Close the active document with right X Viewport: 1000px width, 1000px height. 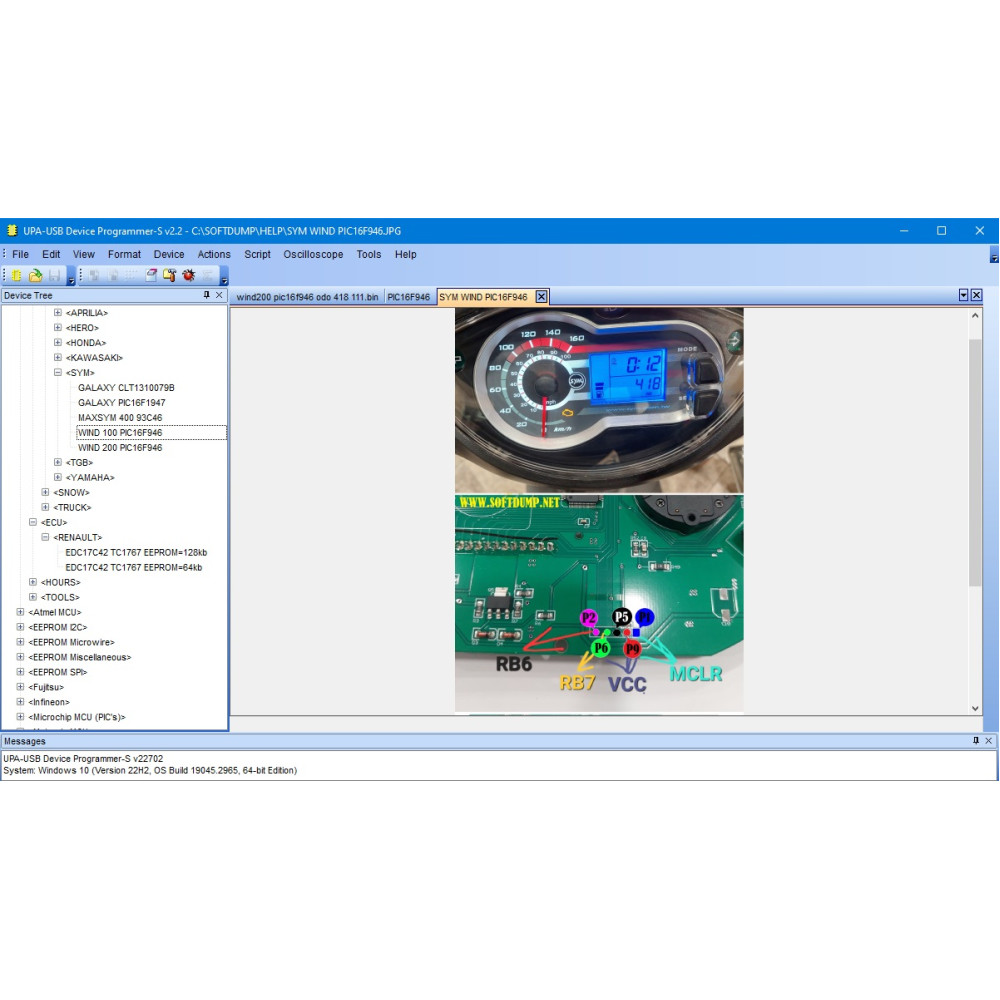click(976, 295)
